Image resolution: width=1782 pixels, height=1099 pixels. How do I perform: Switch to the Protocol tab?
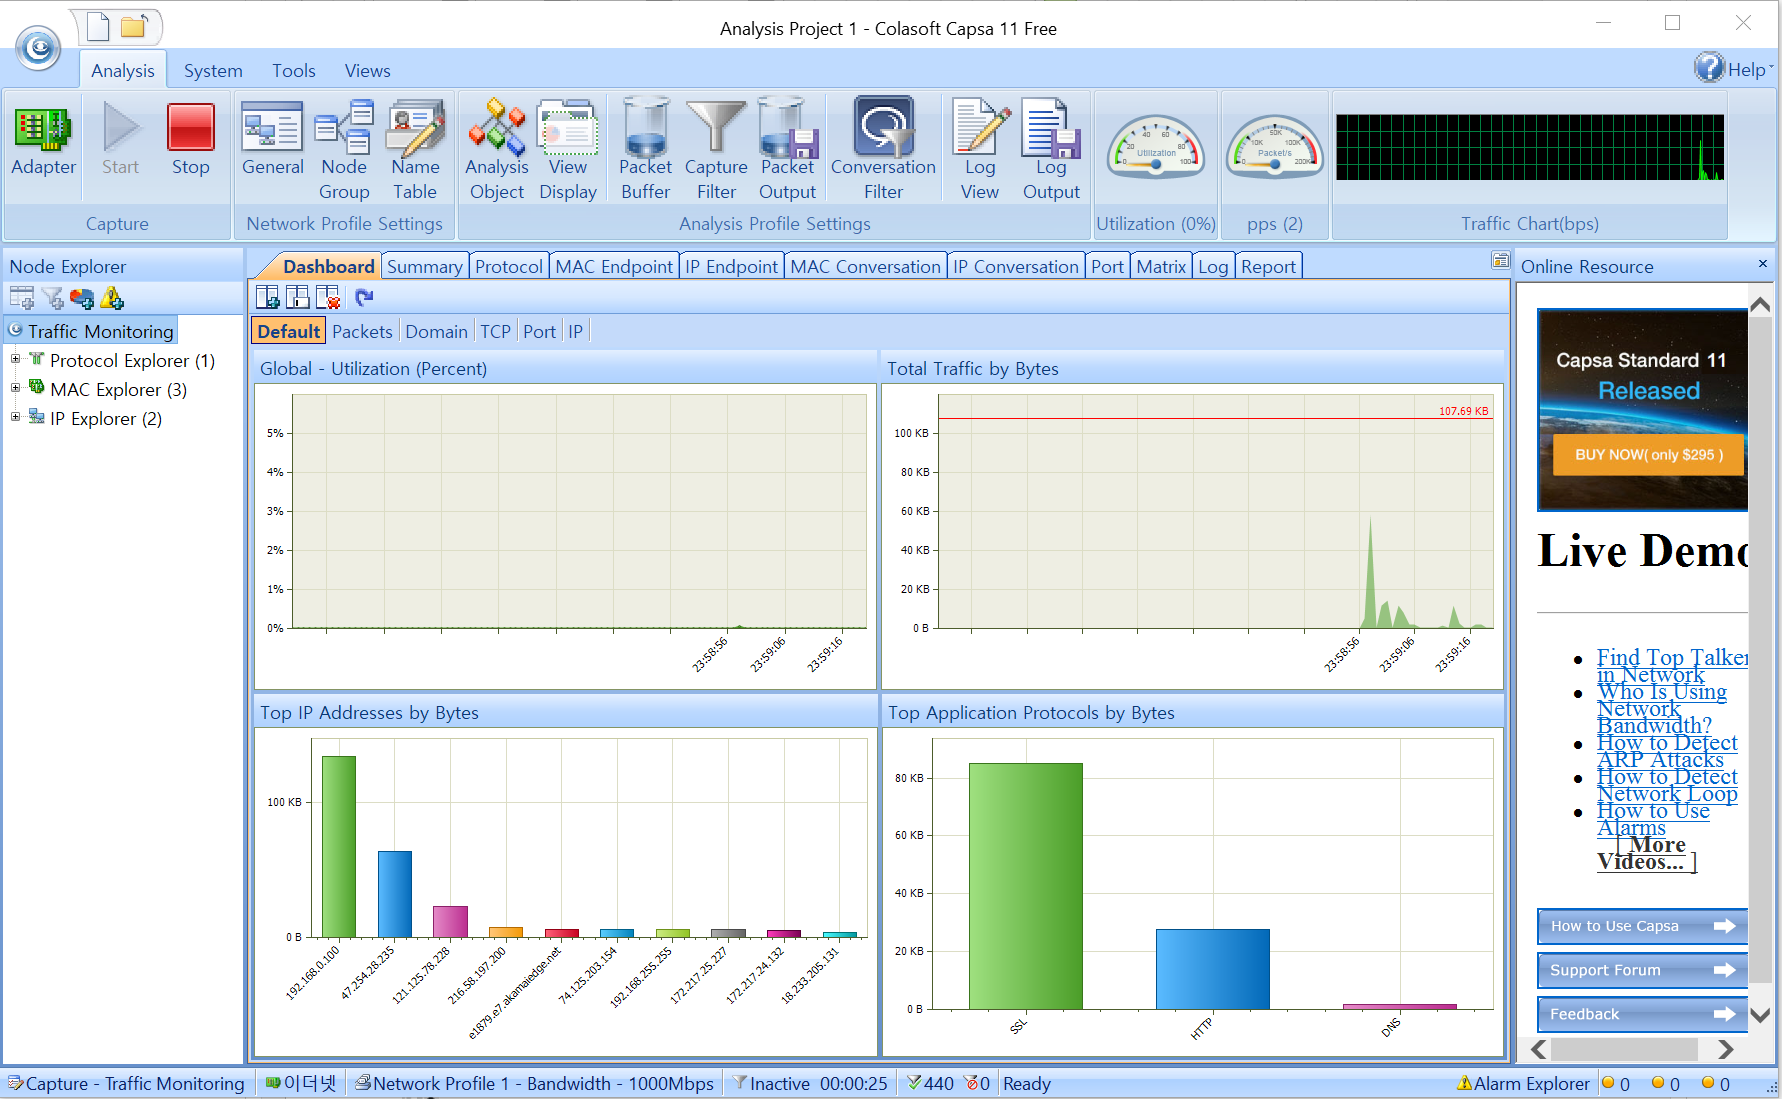pyautogui.click(x=509, y=266)
